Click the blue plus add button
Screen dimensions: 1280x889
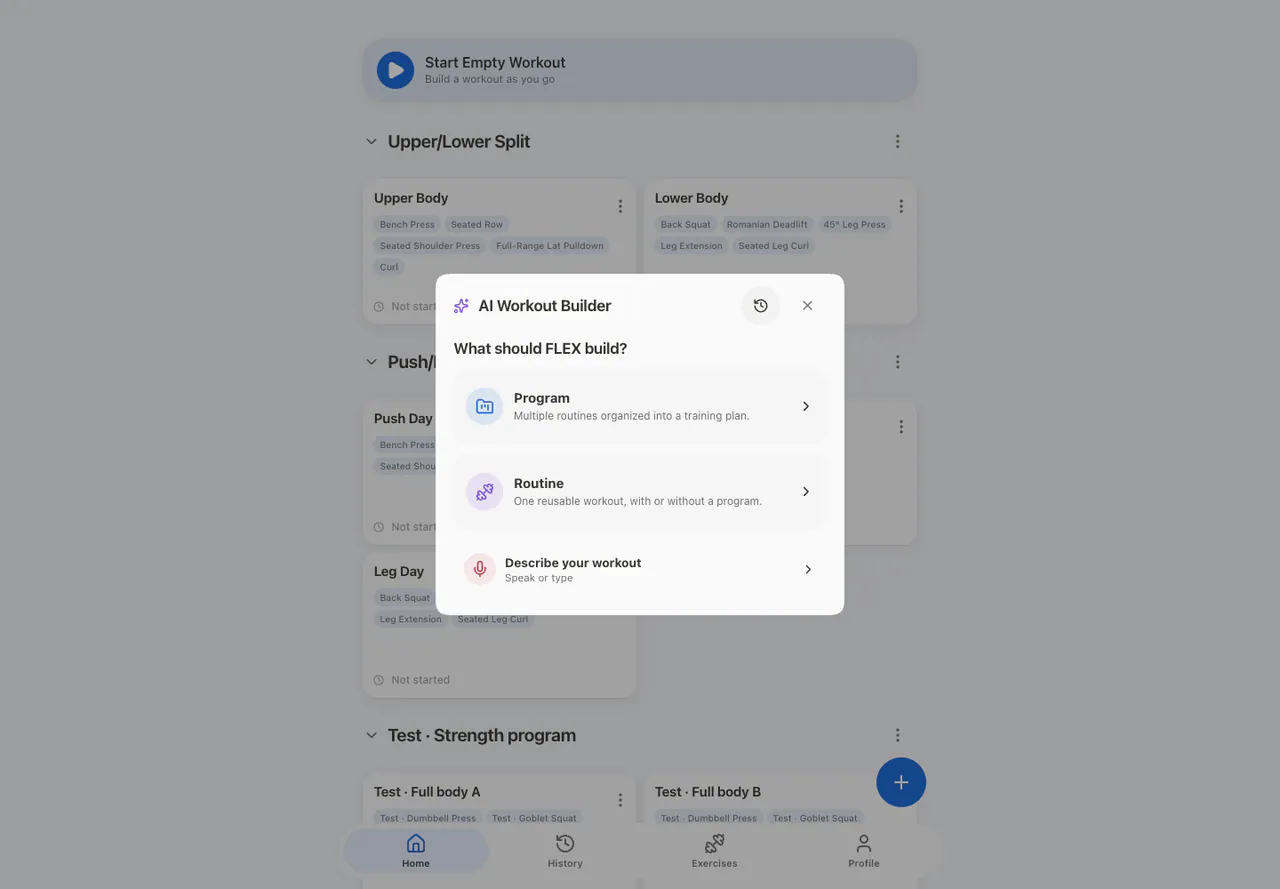coord(901,782)
